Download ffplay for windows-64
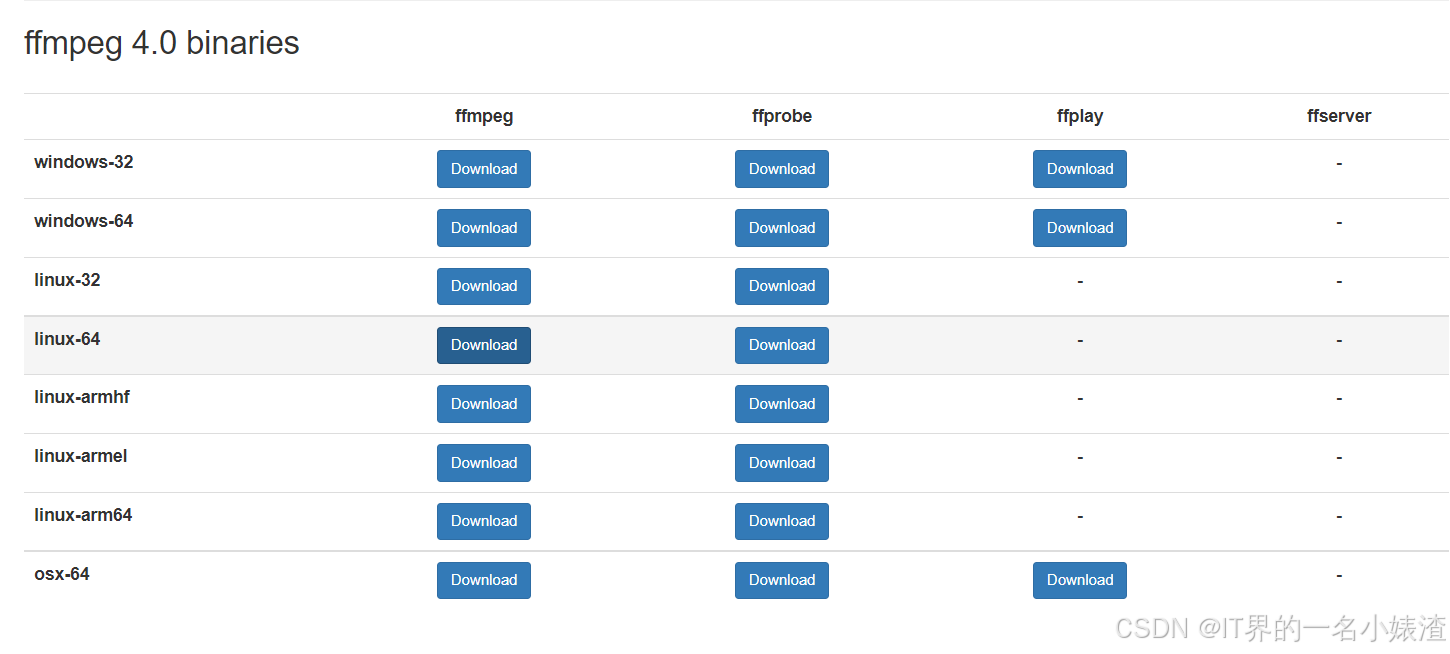This screenshot has height=654, width=1450. (x=1080, y=228)
